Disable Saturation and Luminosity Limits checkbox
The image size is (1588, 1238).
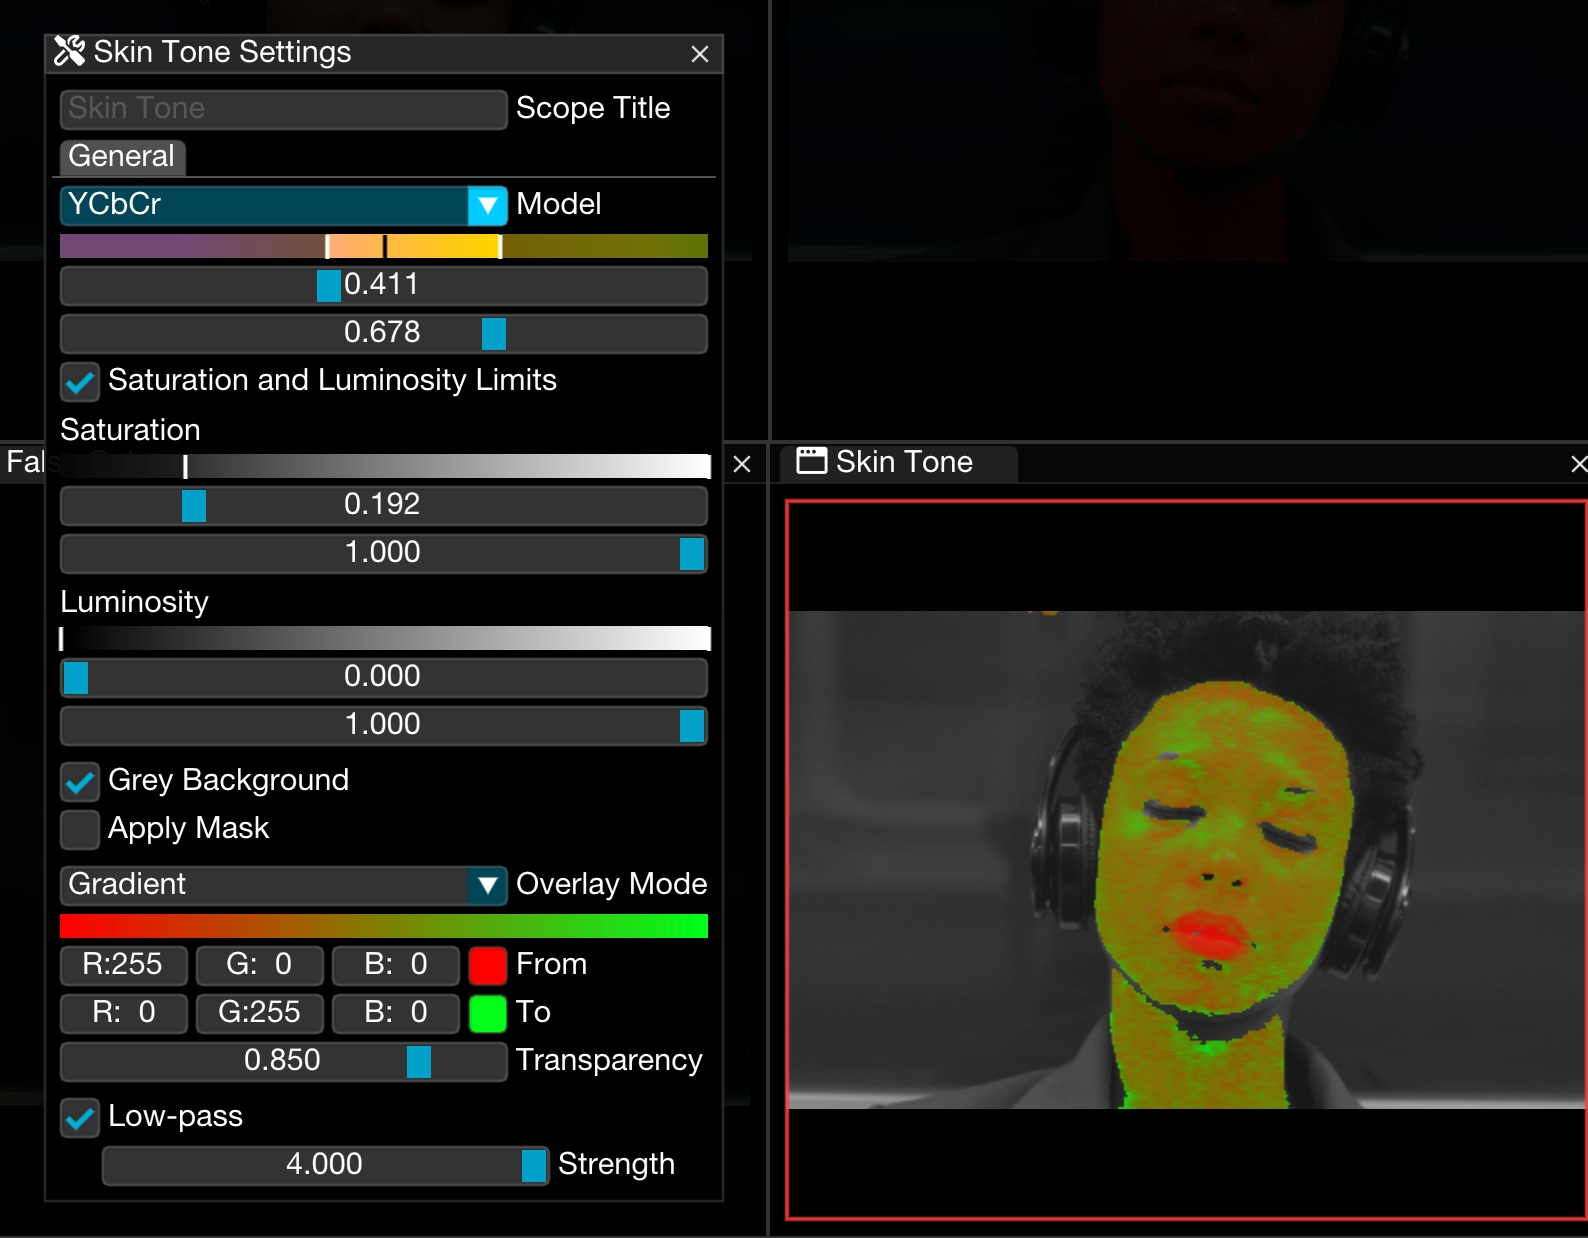point(80,381)
